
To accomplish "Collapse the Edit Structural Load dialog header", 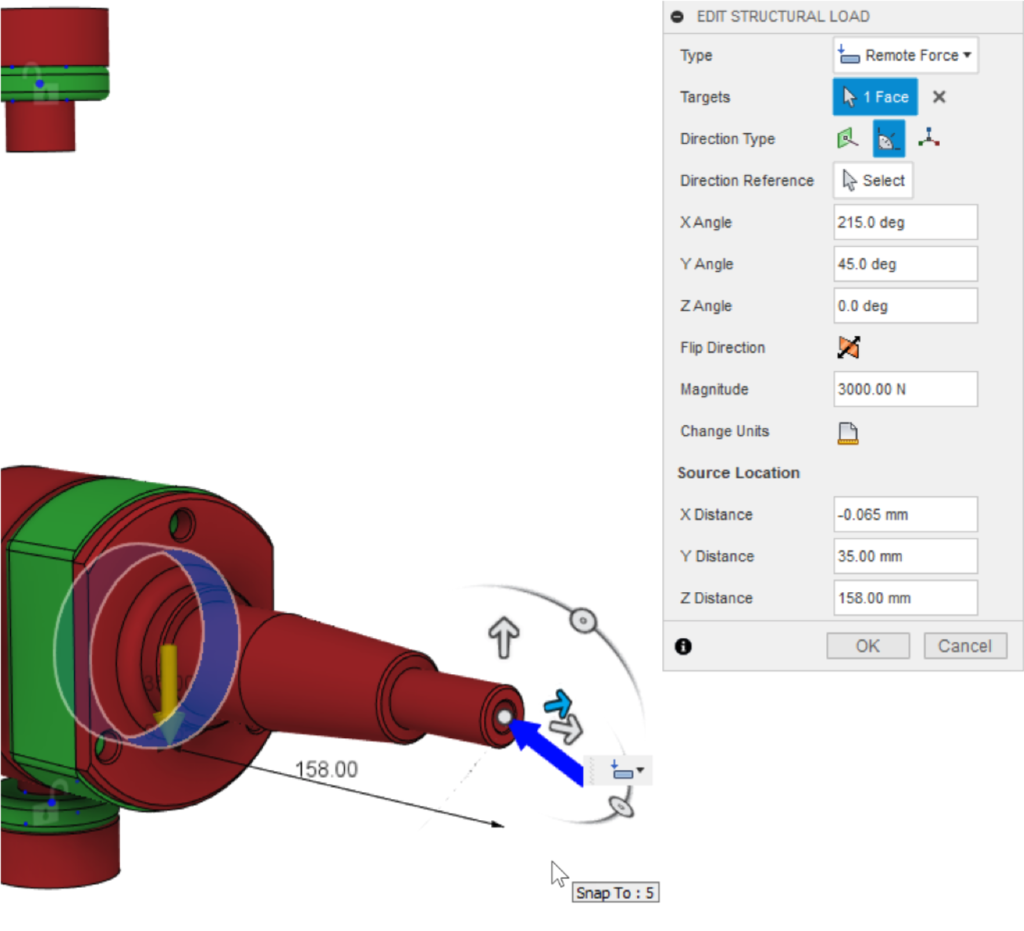I will point(678,16).
